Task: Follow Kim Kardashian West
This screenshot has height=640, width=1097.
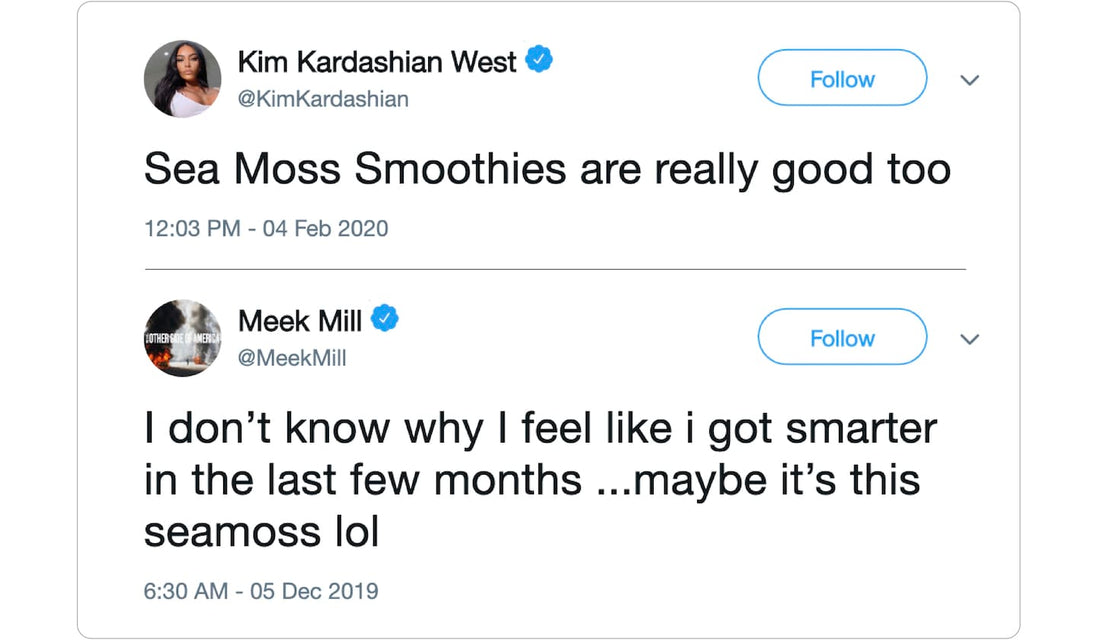Action: pos(842,78)
